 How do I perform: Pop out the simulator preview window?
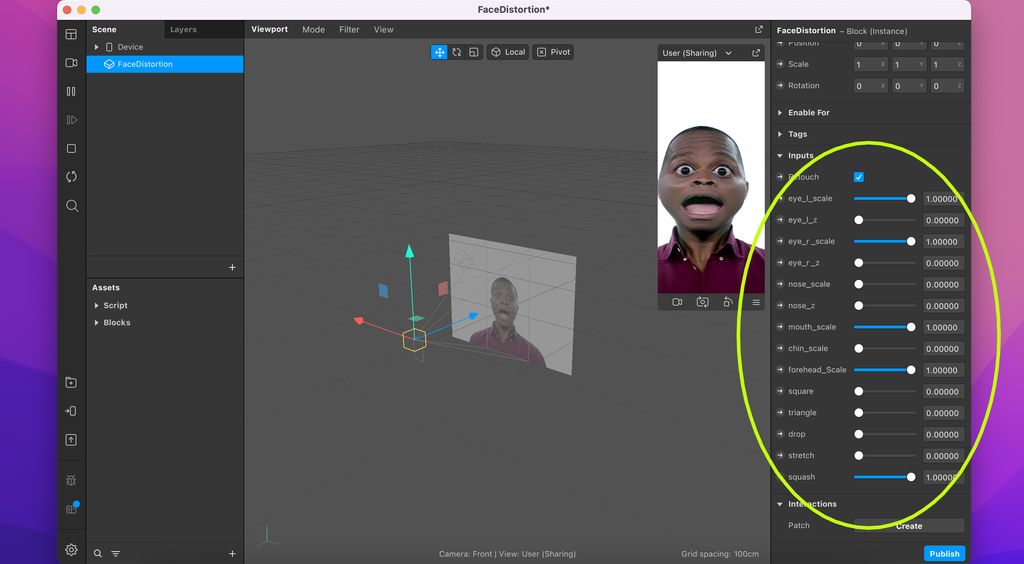pos(756,53)
